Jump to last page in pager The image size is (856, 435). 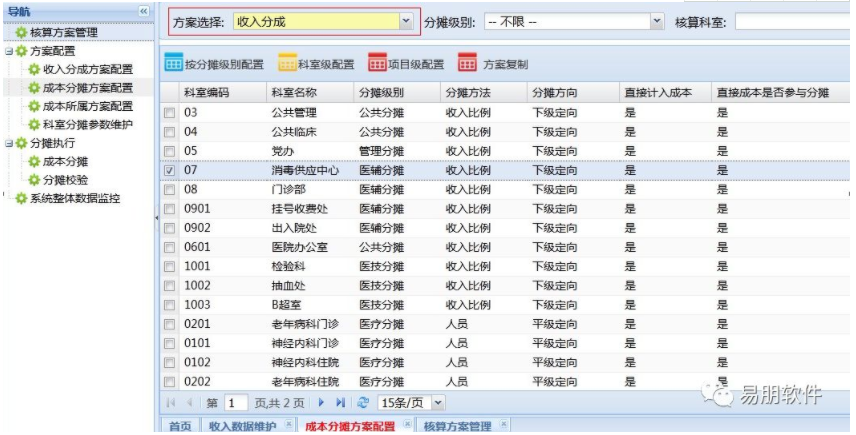click(341, 403)
